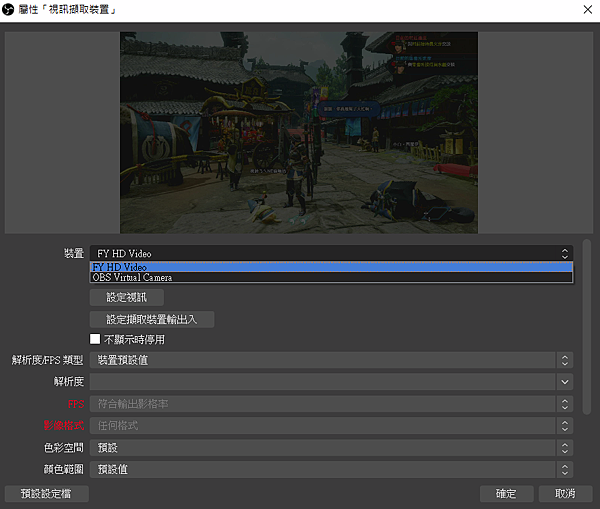This screenshot has height=509, width=600.
Task: Open the 裝置 device dropdown arrow
Action: (x=565, y=253)
